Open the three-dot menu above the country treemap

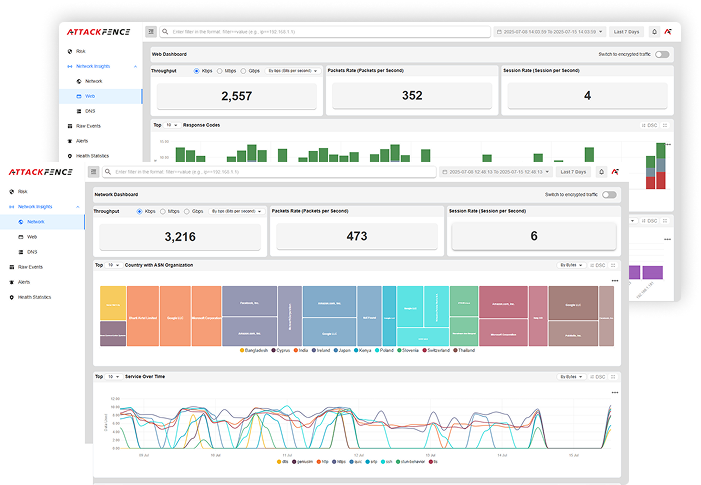click(x=615, y=281)
